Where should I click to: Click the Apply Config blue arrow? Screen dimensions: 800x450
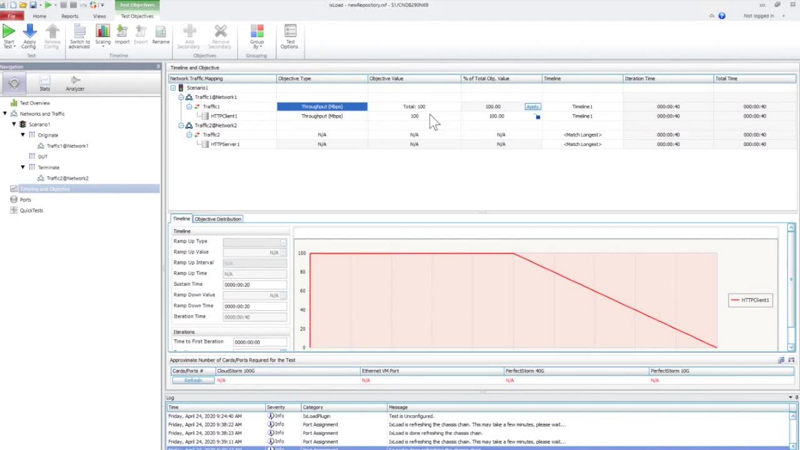pos(30,32)
